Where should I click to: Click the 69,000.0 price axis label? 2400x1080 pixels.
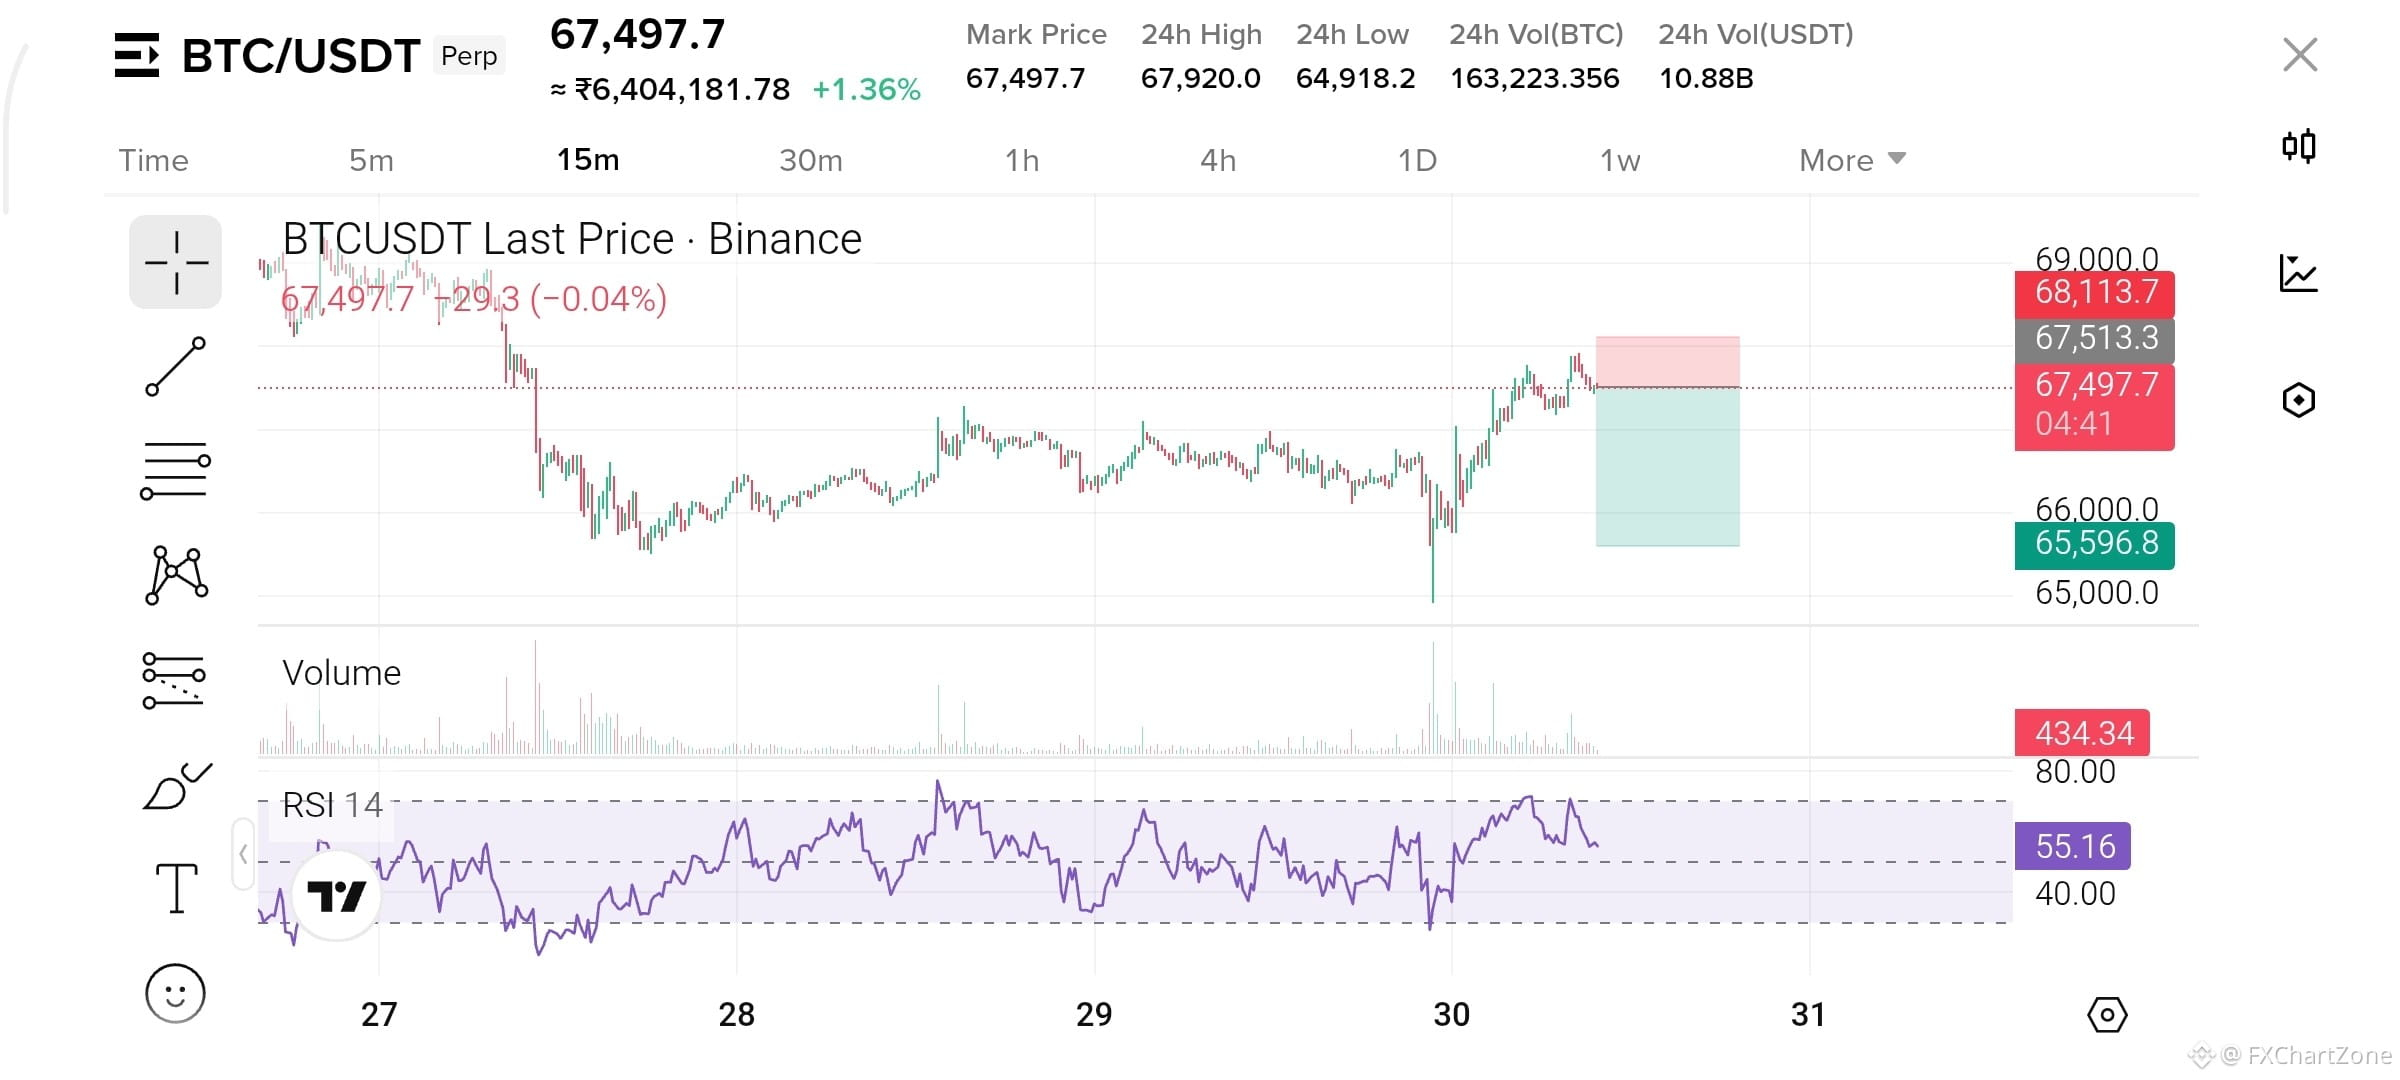2096,258
